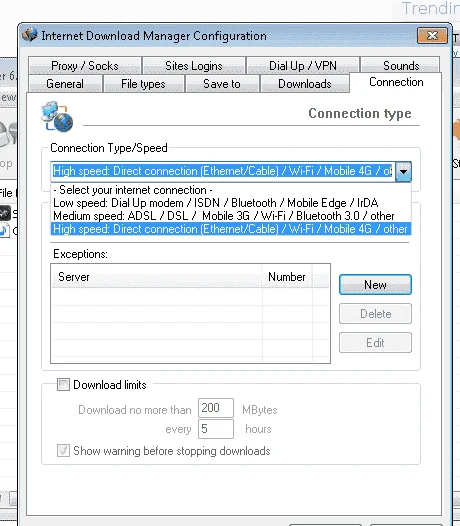Switch to the Save to tab
460x526 pixels.
point(222,84)
